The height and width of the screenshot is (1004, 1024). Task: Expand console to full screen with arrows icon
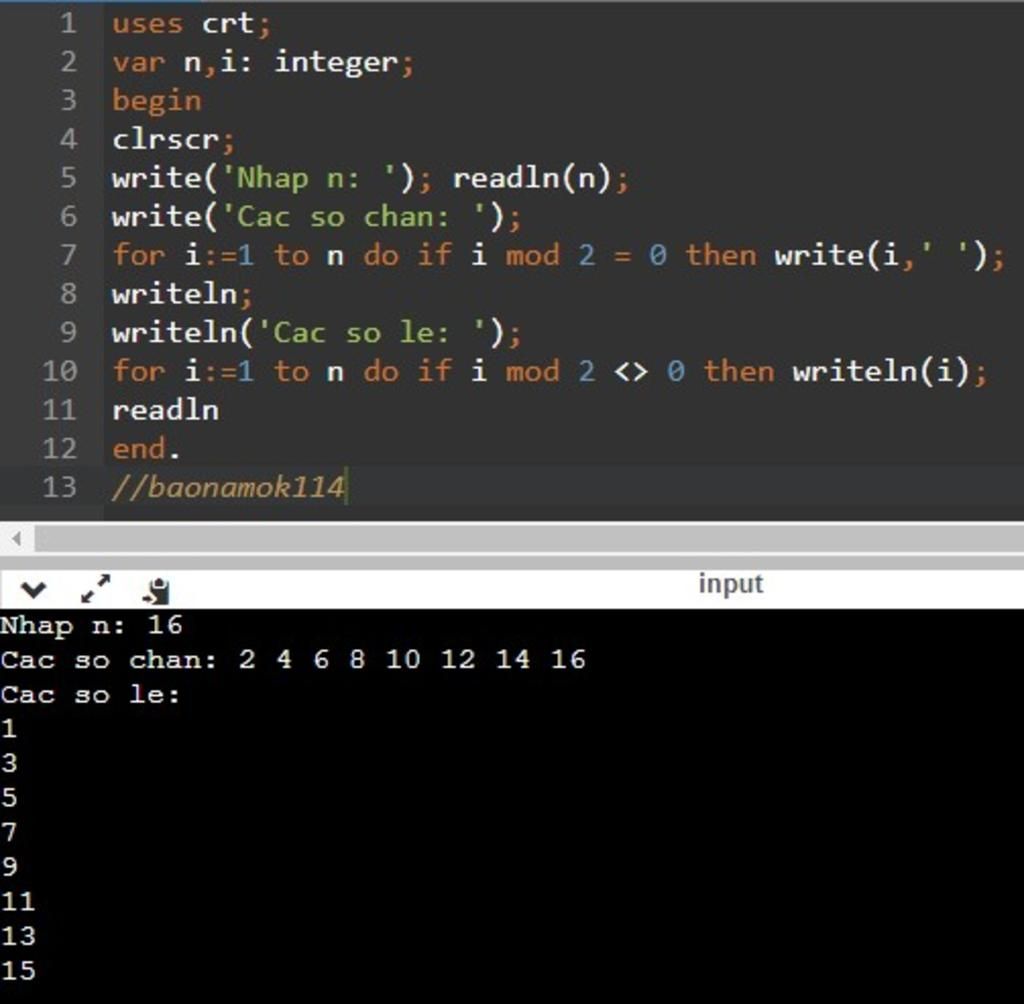pos(95,589)
